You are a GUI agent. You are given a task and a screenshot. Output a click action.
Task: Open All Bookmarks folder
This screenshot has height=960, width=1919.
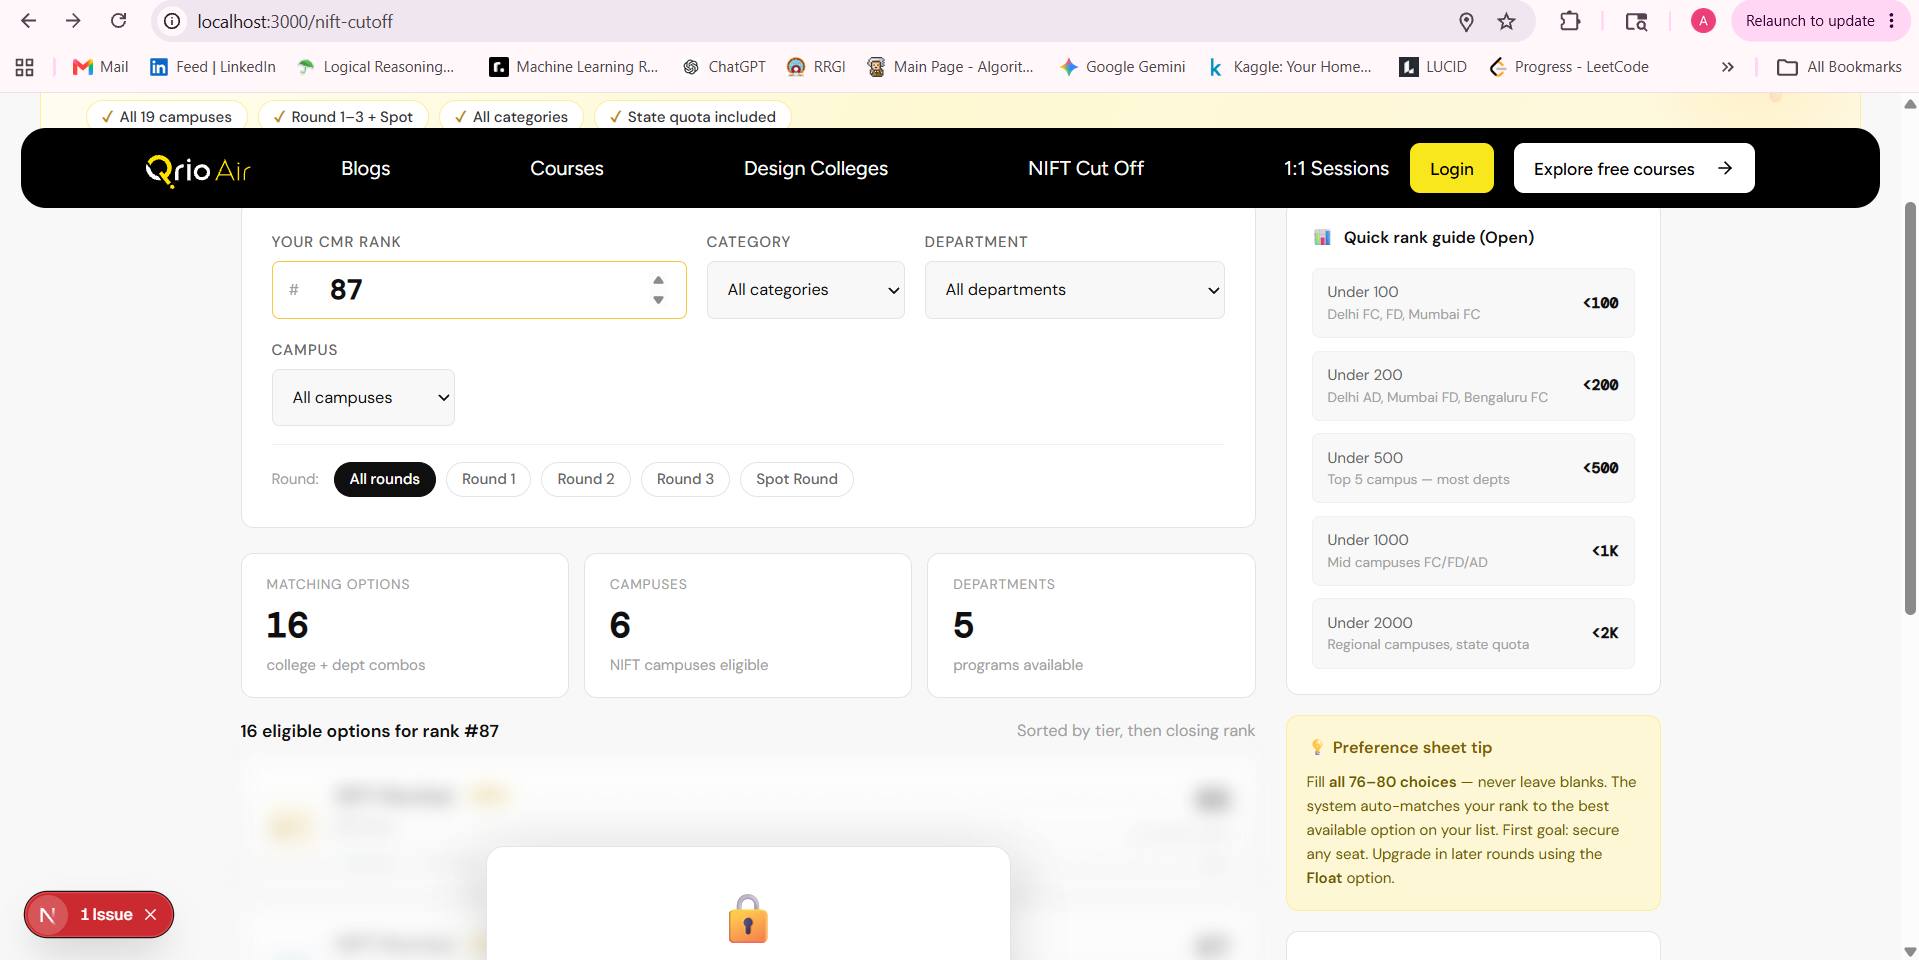(x=1840, y=67)
